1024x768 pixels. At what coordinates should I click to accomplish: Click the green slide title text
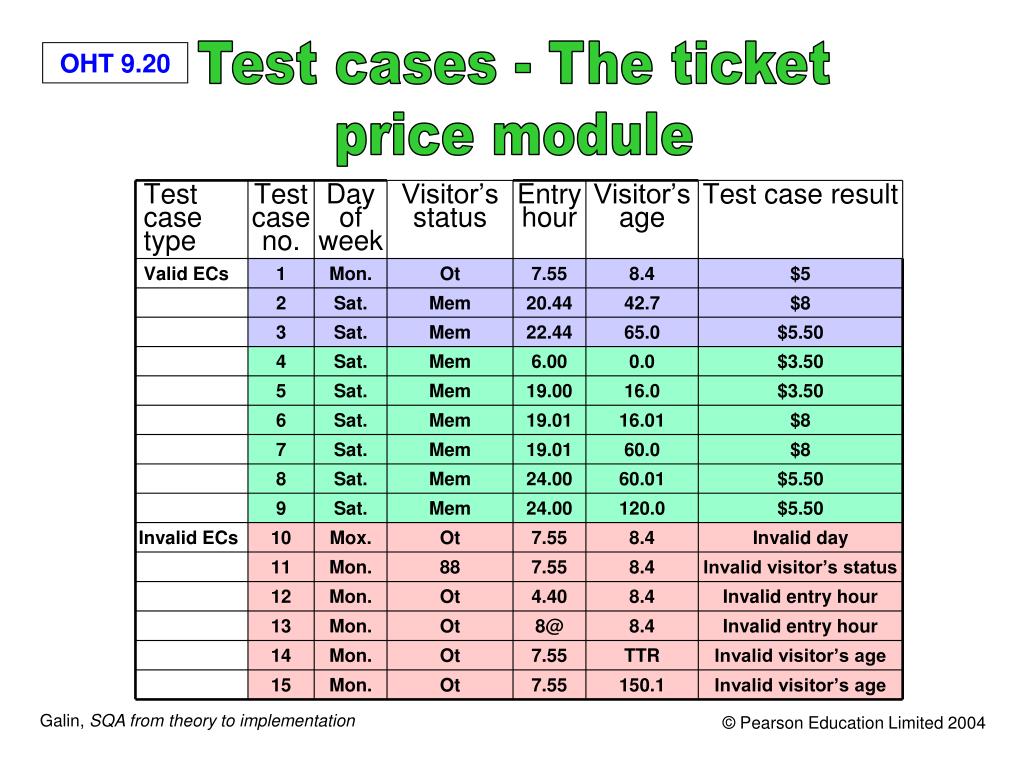[x=514, y=101]
